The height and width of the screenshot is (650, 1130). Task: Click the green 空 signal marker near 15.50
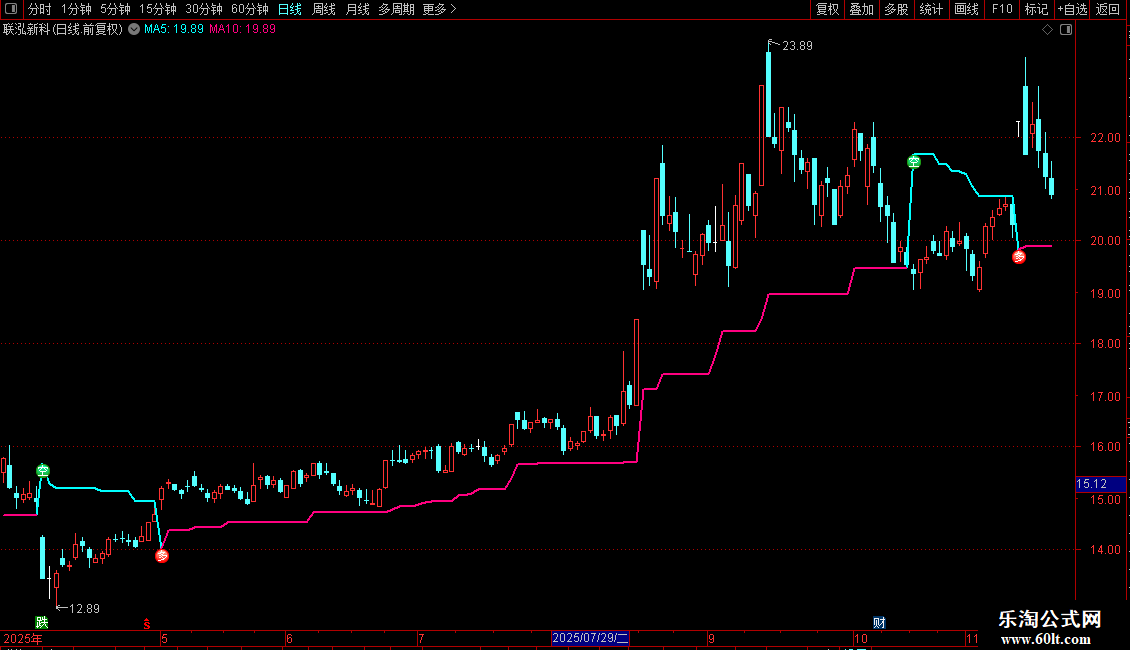(x=43, y=471)
